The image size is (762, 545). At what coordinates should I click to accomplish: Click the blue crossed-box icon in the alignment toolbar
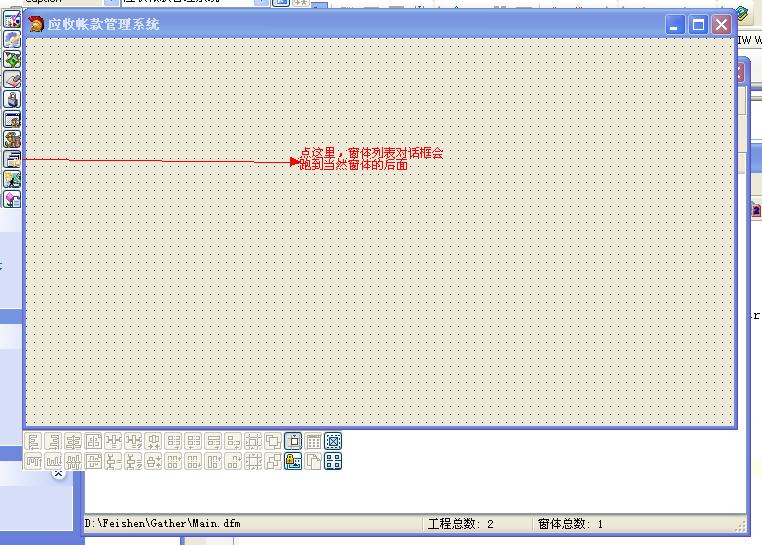(333, 441)
